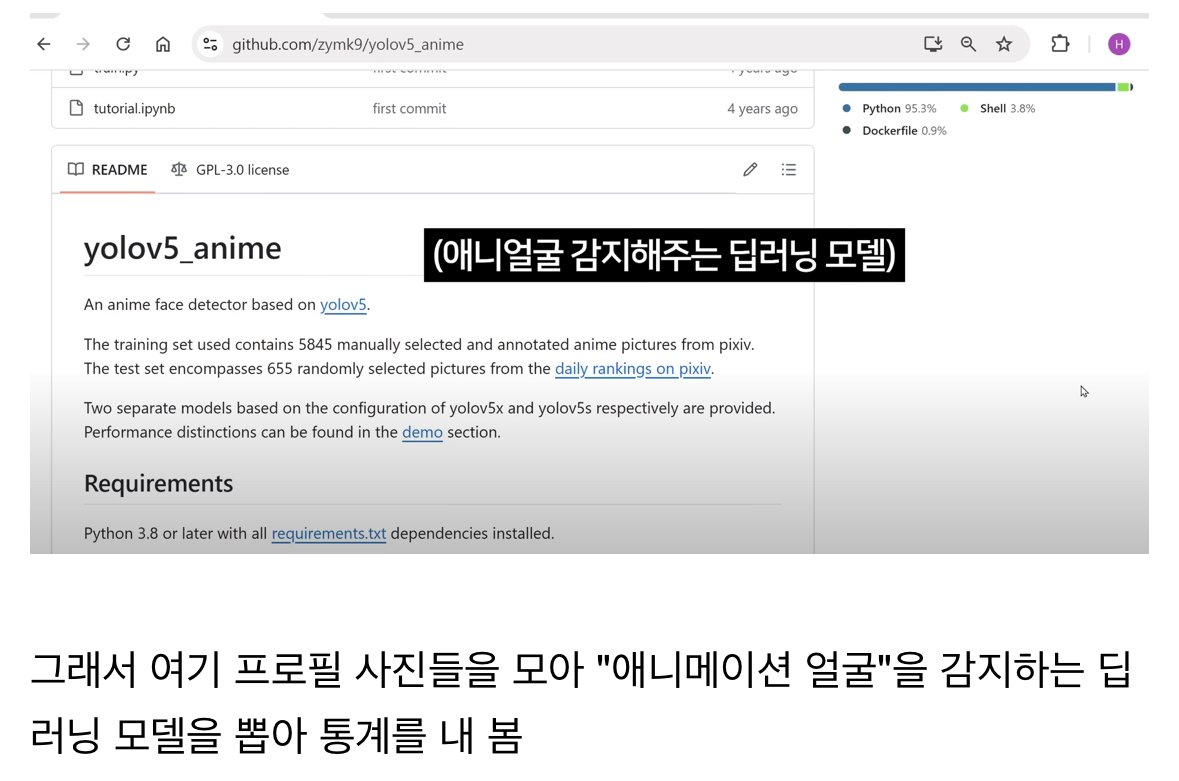Reload the GitHub page
Screen dimensions: 1179x781
[123, 44]
